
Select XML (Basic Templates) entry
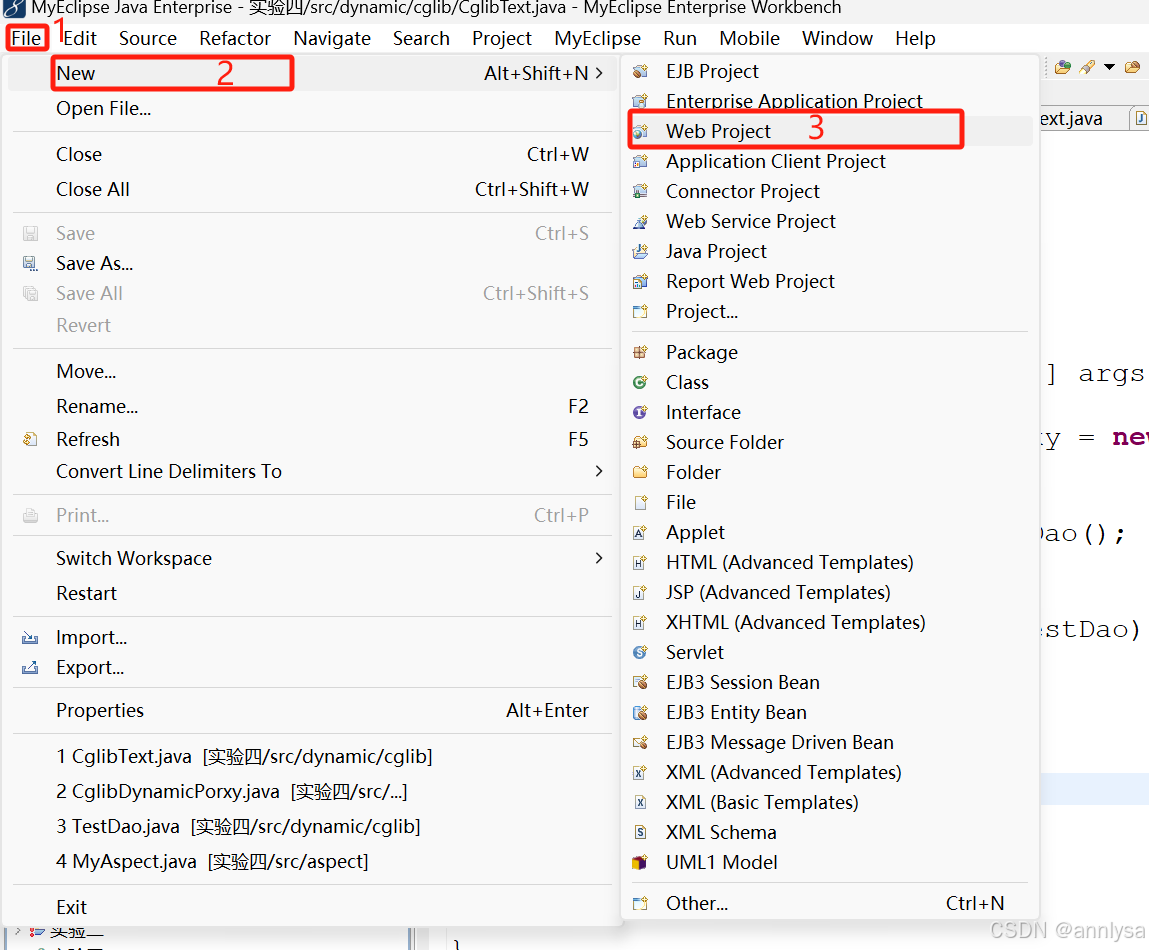[761, 803]
